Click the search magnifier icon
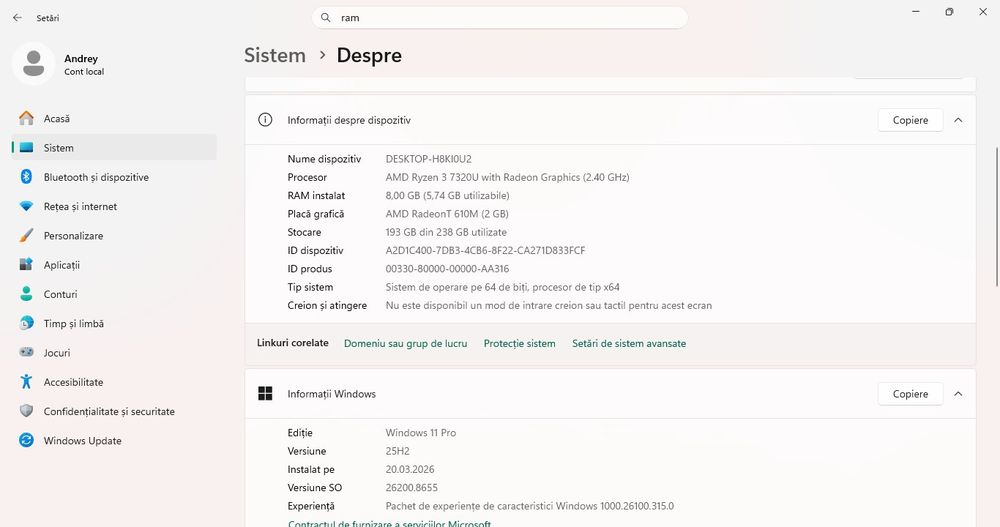Screen dimensions: 1000x527 (x=325, y=18)
